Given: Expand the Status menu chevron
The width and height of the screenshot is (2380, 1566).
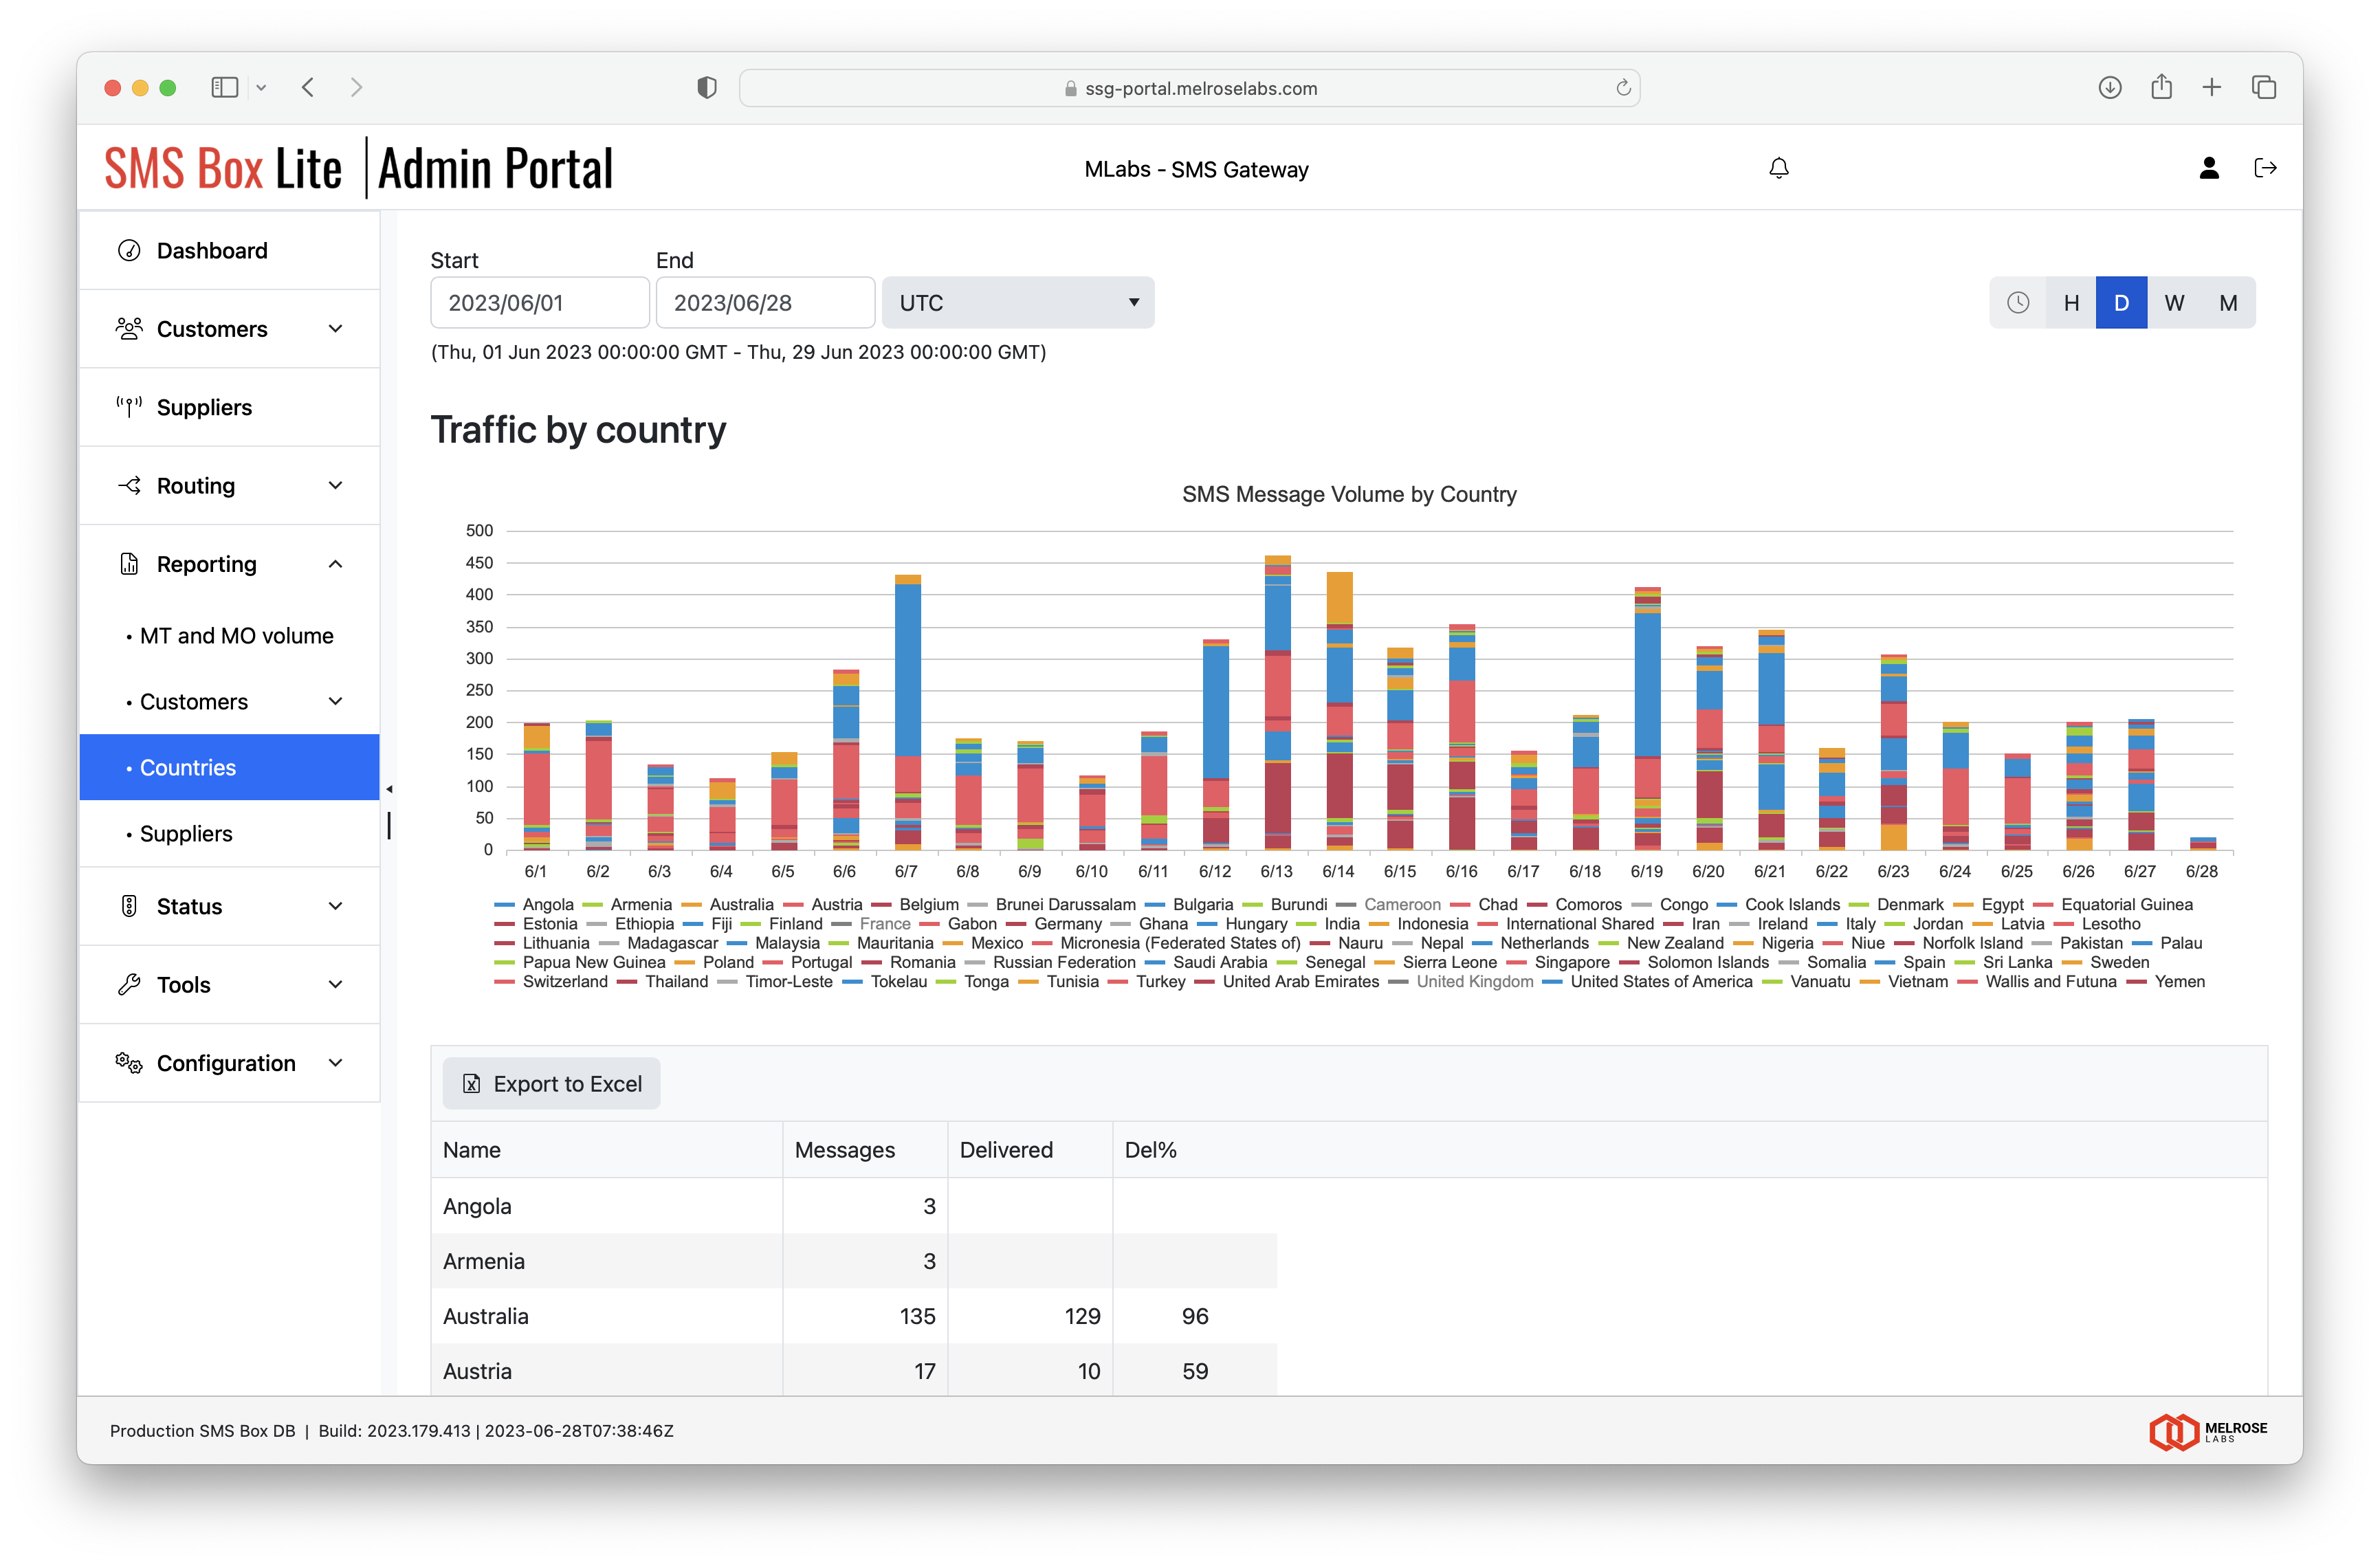Looking at the screenshot, I should point(336,906).
